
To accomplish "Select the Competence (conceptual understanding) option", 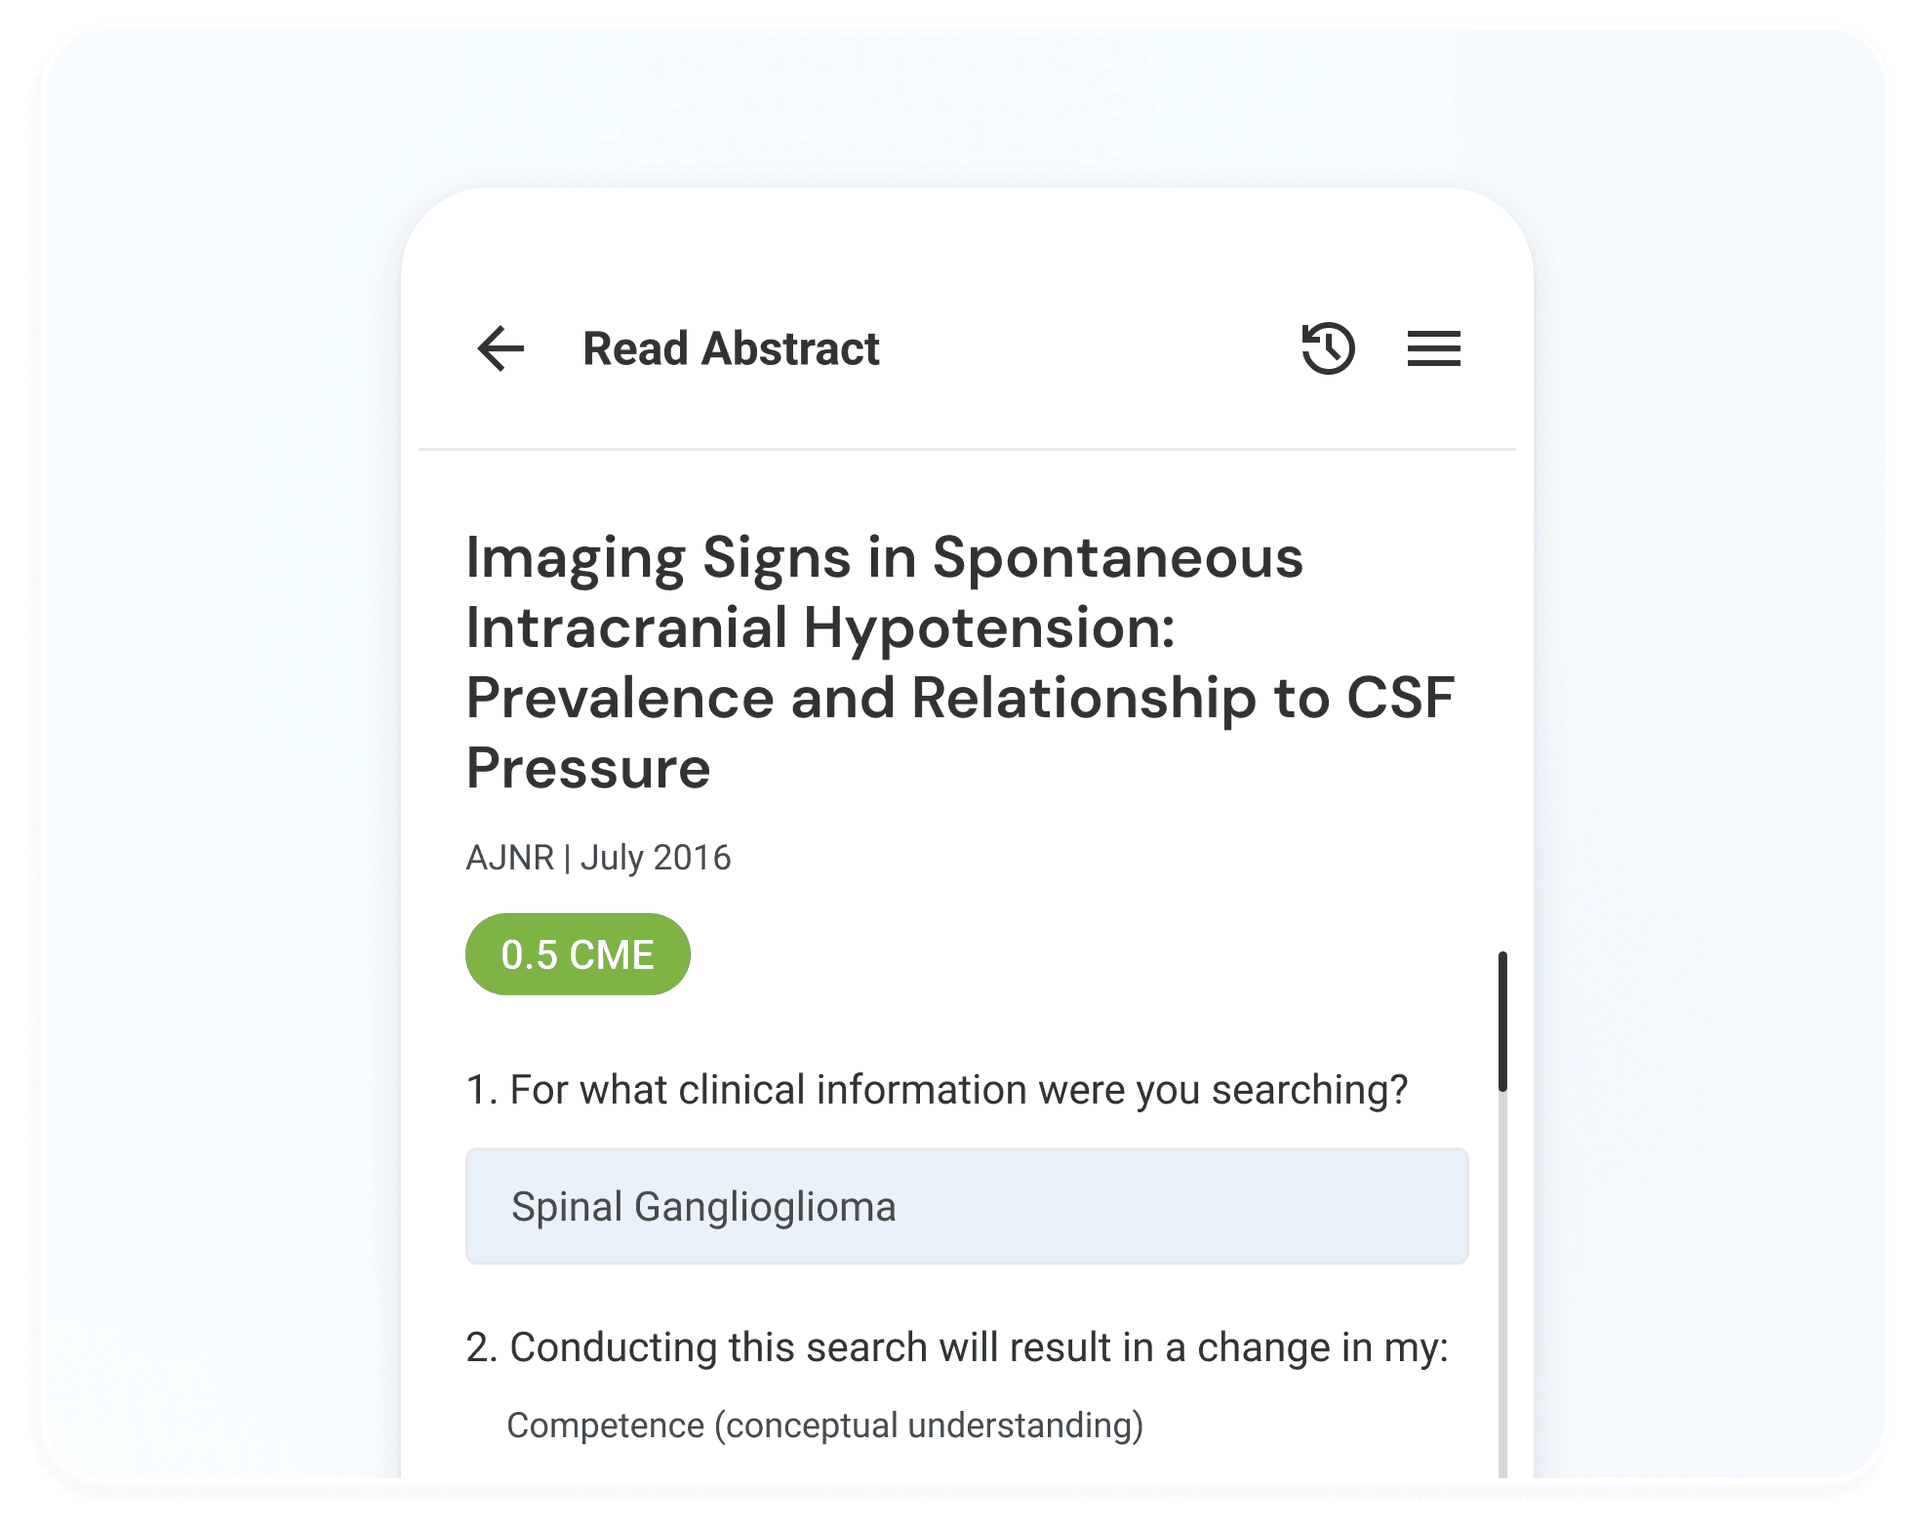I will tap(824, 1425).
